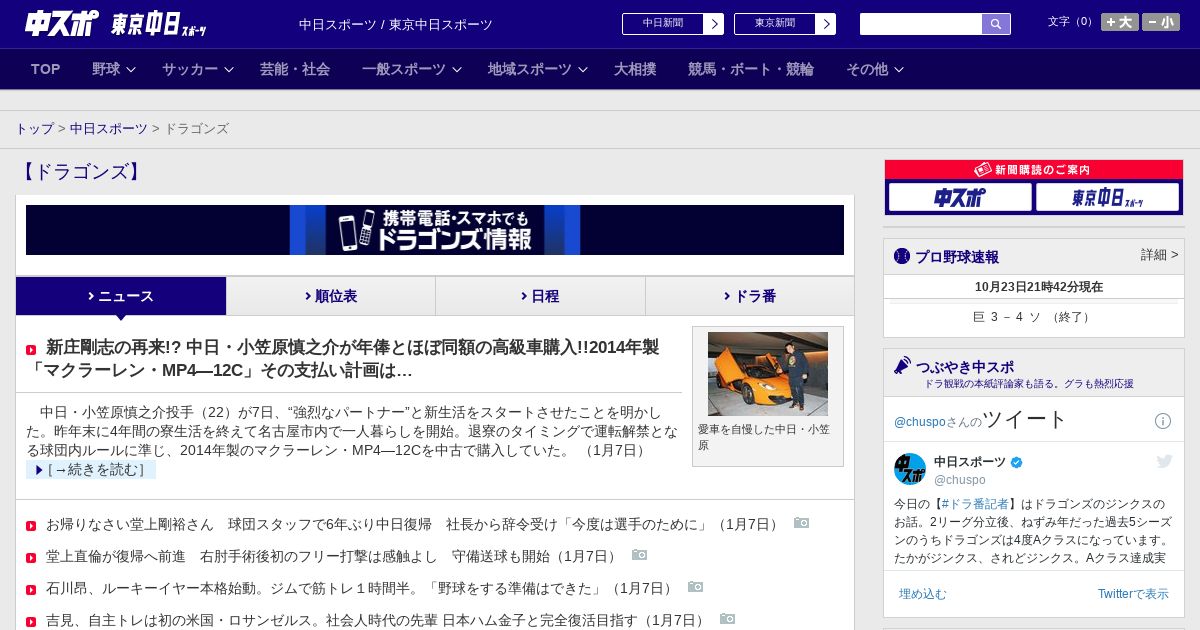The width and height of the screenshot is (1200, 630).
Task: Click the トップ breadcrumb link
Action: 35,129
